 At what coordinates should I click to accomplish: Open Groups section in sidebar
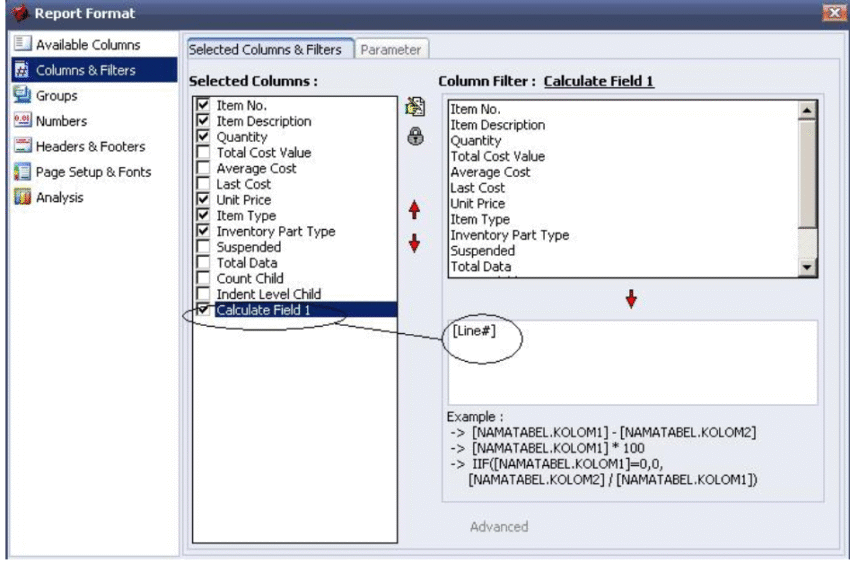[57, 95]
